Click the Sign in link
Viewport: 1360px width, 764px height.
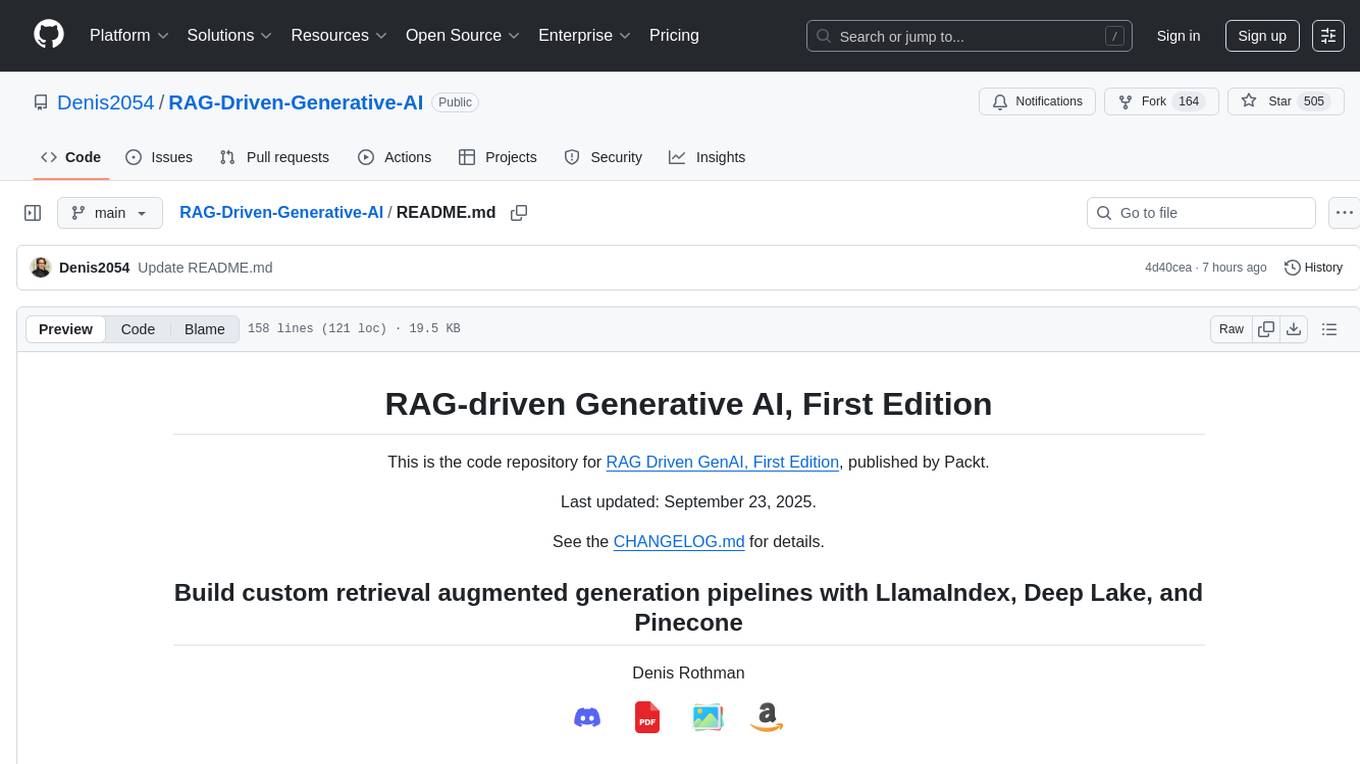point(1178,36)
